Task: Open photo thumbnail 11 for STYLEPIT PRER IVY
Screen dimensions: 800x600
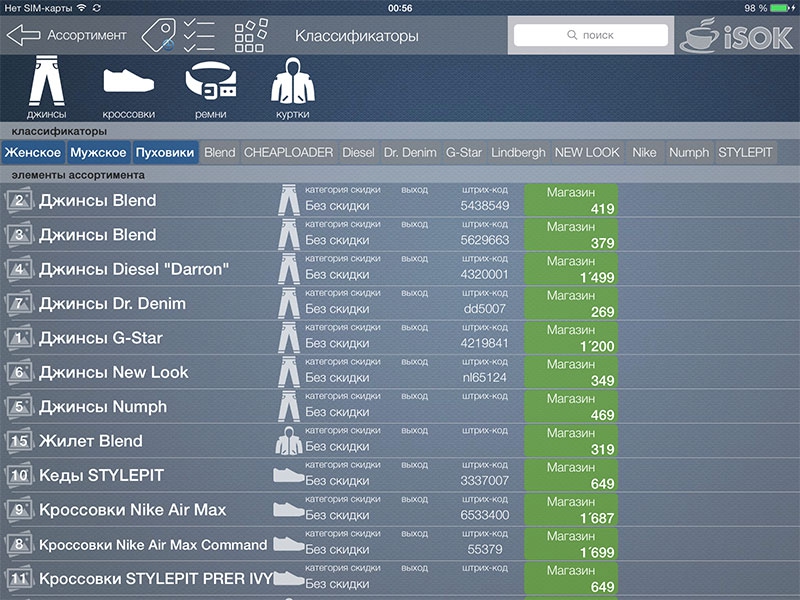Action: (x=19, y=579)
